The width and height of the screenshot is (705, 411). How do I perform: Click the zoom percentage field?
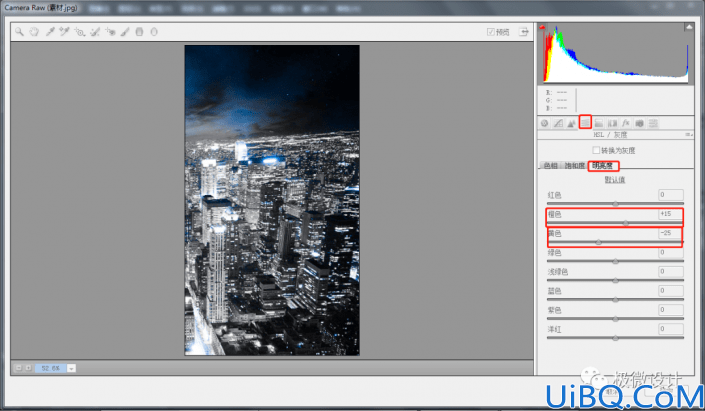click(x=51, y=368)
